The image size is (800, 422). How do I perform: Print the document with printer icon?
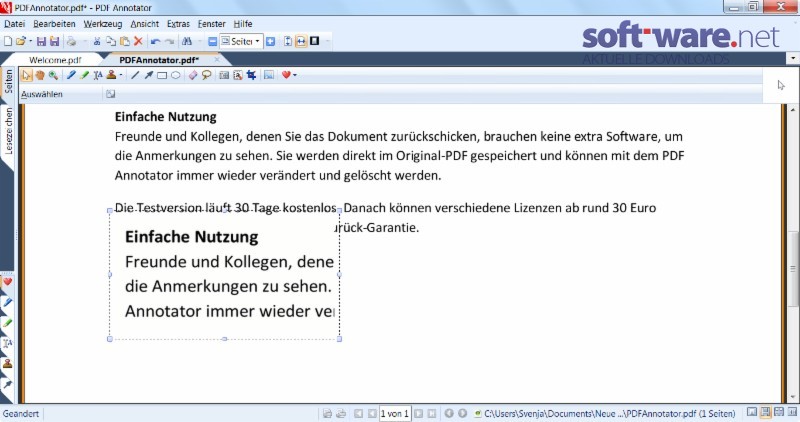(x=72, y=41)
